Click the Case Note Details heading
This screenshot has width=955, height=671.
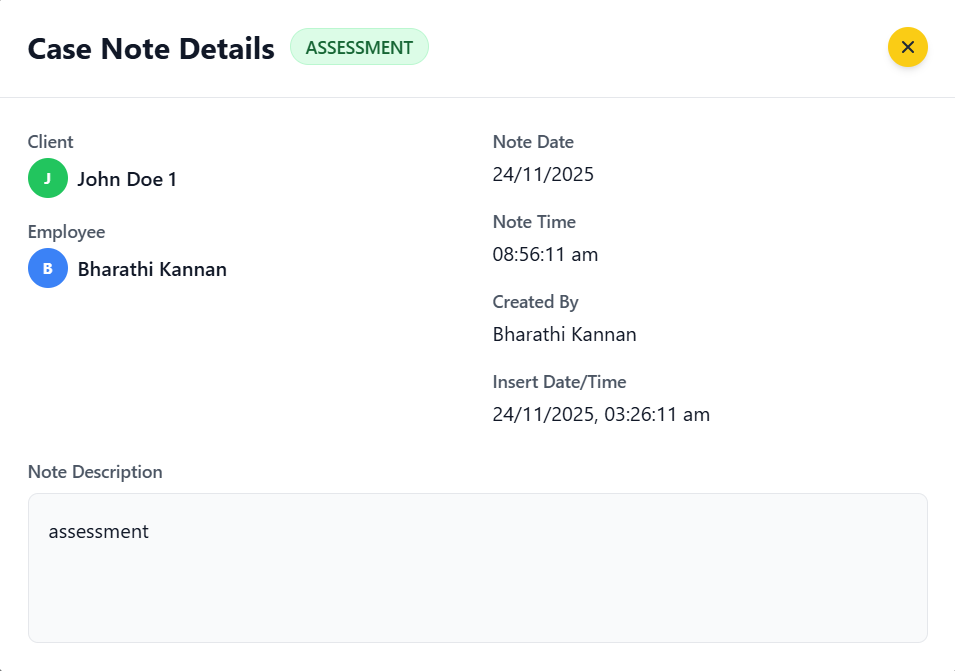[x=151, y=48]
